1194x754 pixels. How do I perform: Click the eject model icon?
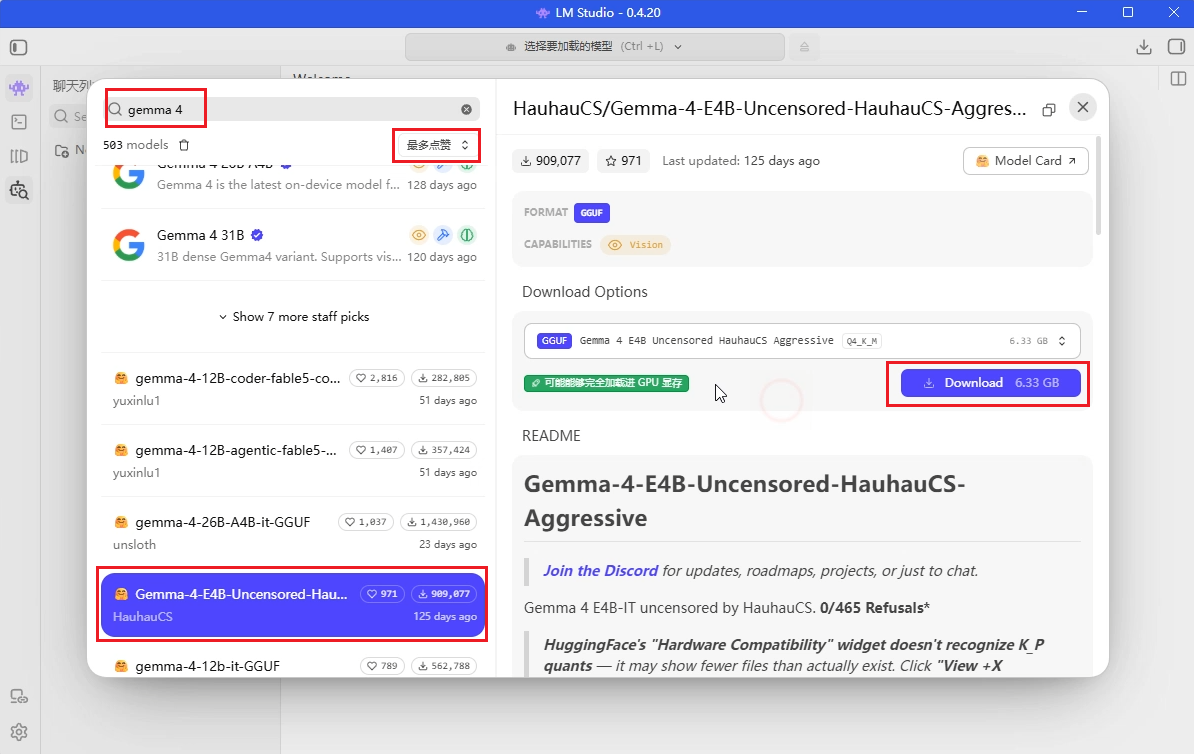coord(804,47)
